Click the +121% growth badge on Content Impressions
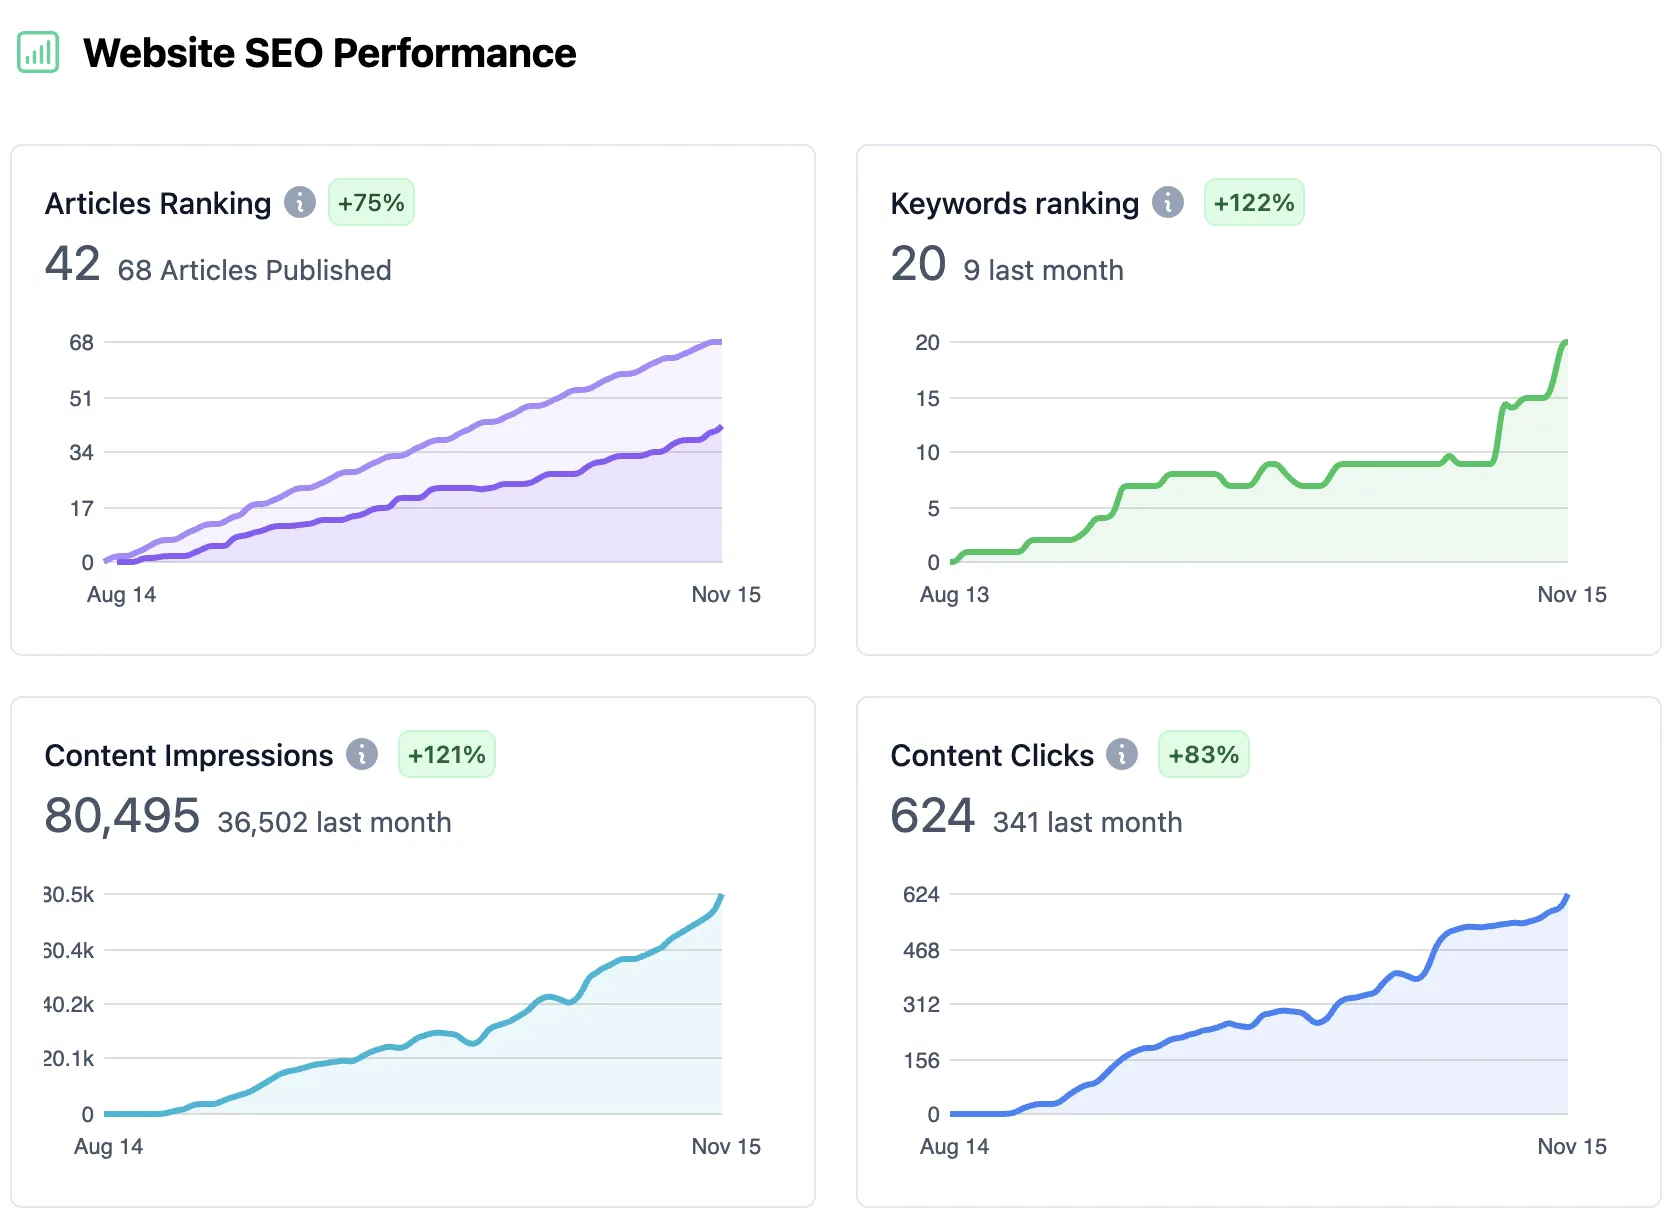The width and height of the screenshot is (1672, 1218). click(x=446, y=755)
